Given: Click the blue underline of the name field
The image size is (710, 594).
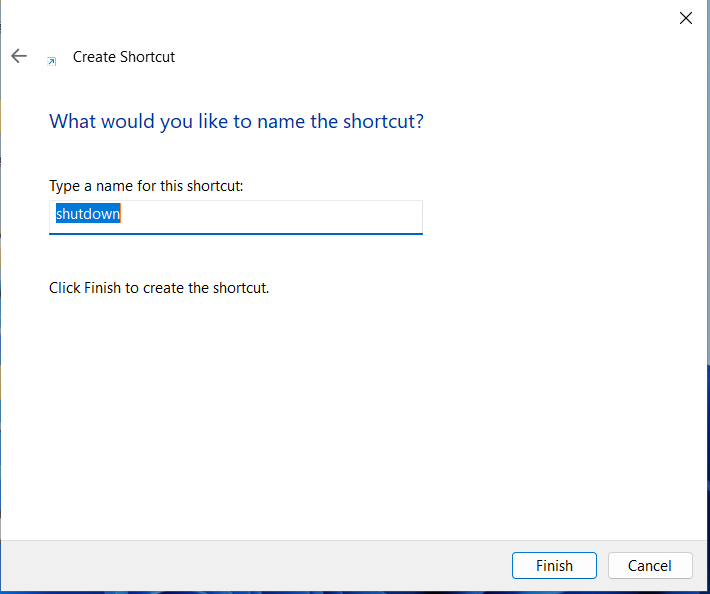Looking at the screenshot, I should coord(236,233).
